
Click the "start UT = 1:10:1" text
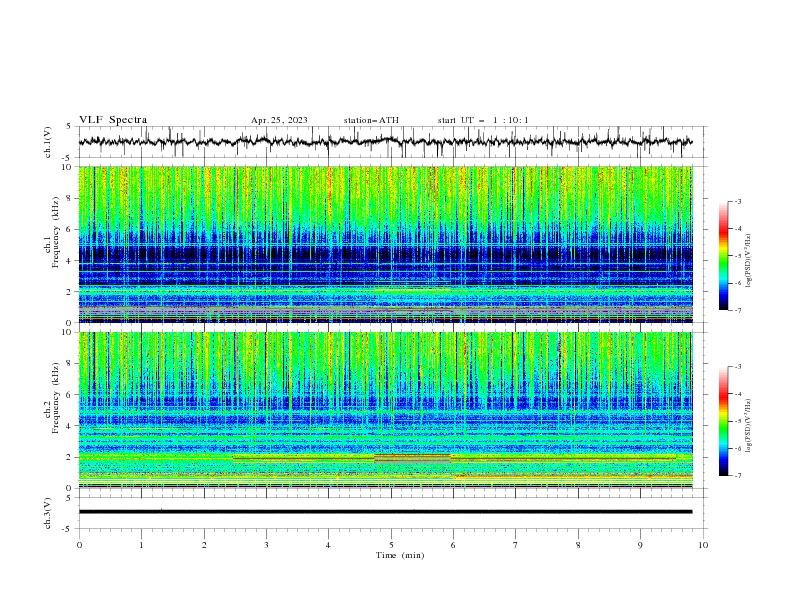483,120
